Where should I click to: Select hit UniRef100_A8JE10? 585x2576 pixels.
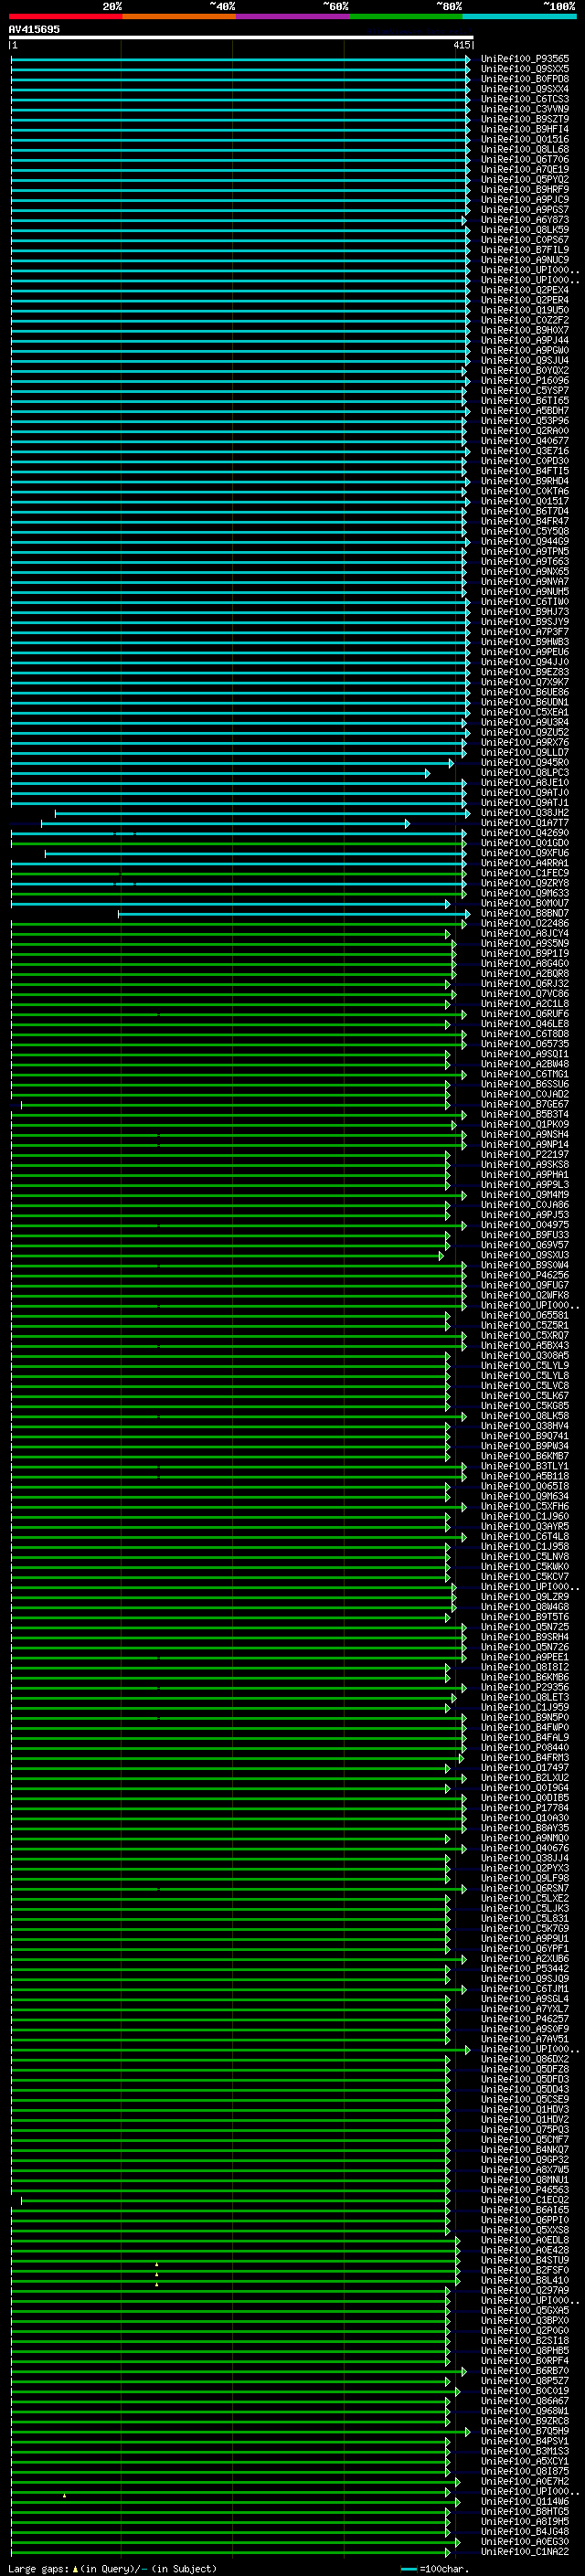click(525, 783)
